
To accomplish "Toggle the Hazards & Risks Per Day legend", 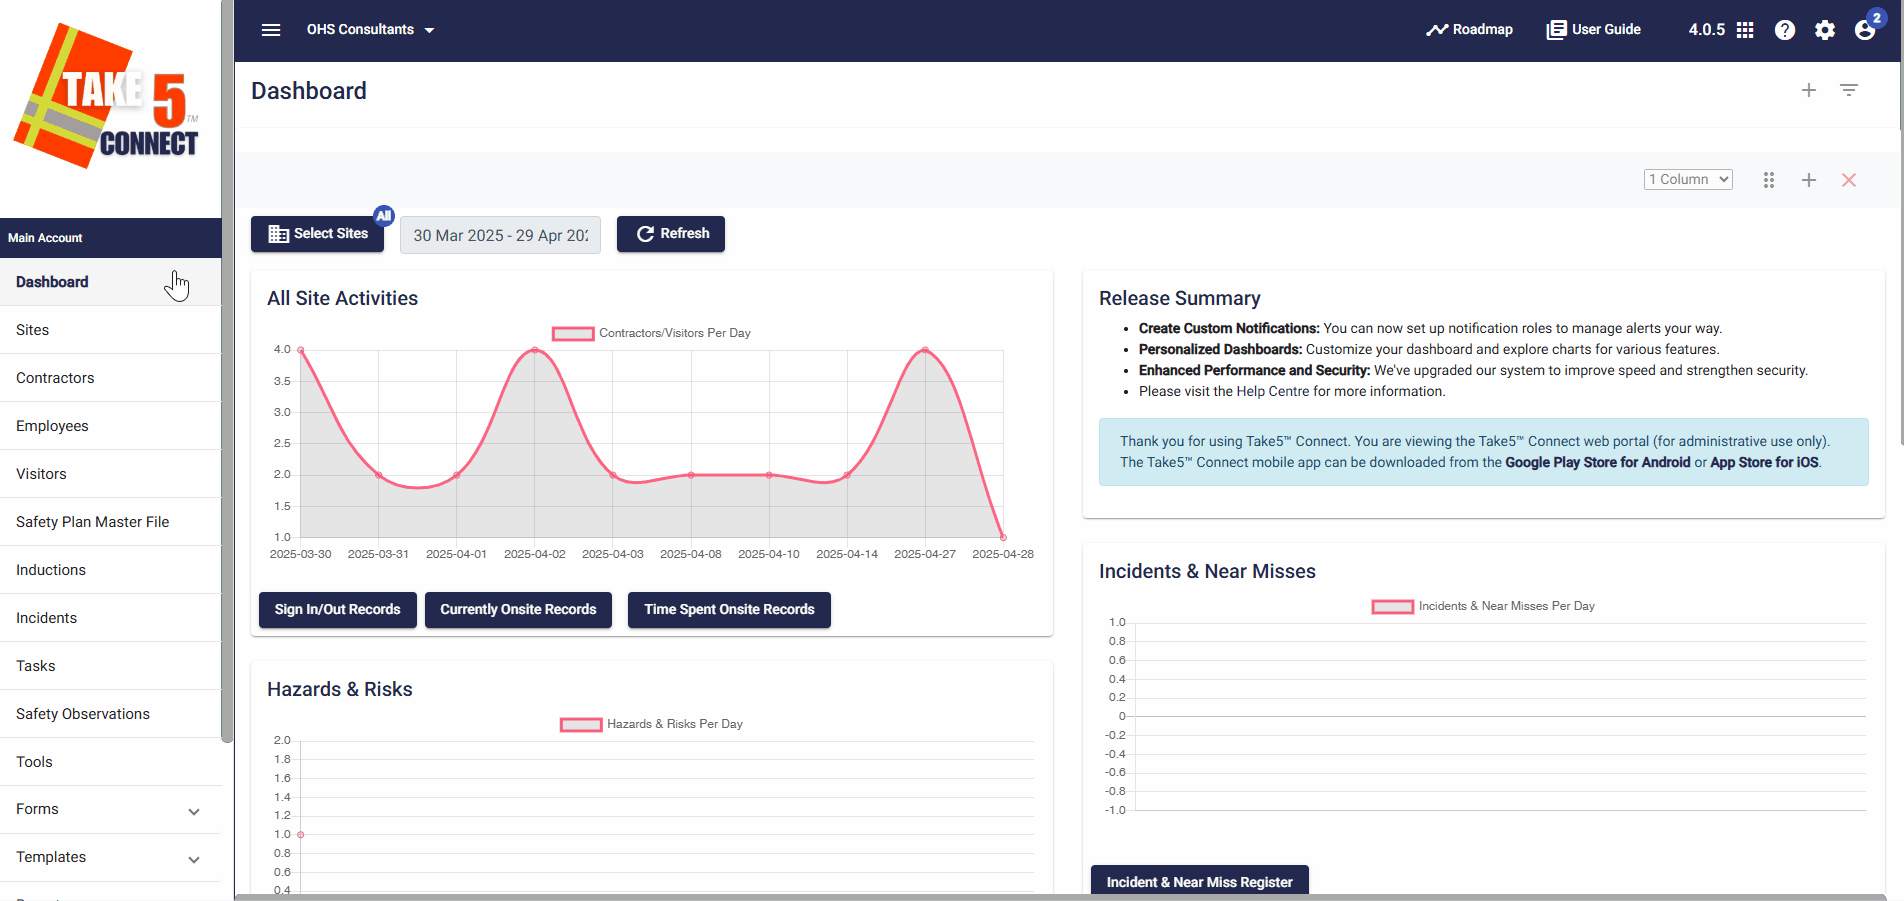I will click(651, 724).
